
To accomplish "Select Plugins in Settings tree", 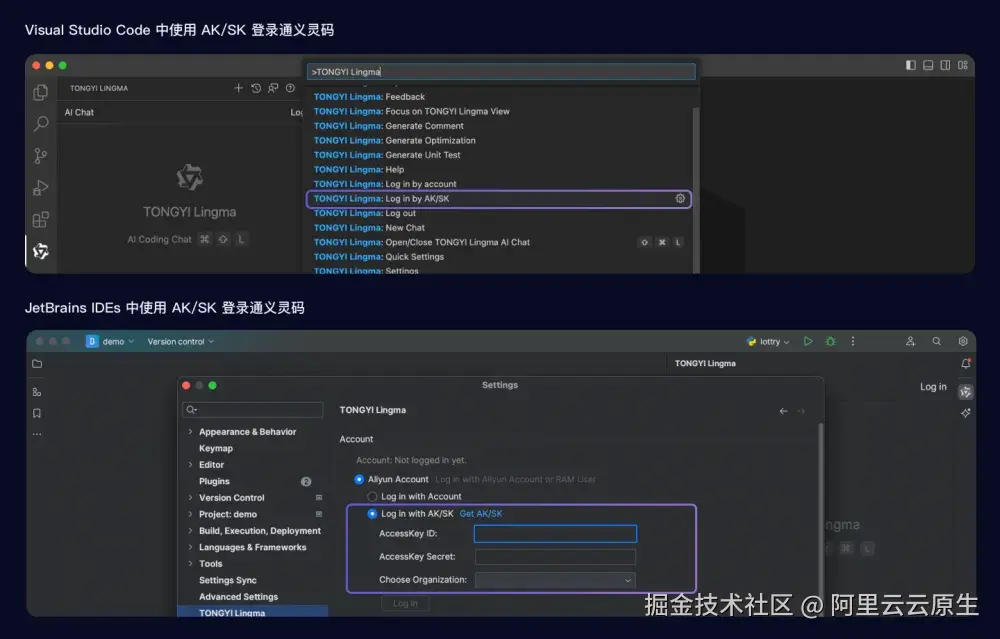I will (214, 481).
